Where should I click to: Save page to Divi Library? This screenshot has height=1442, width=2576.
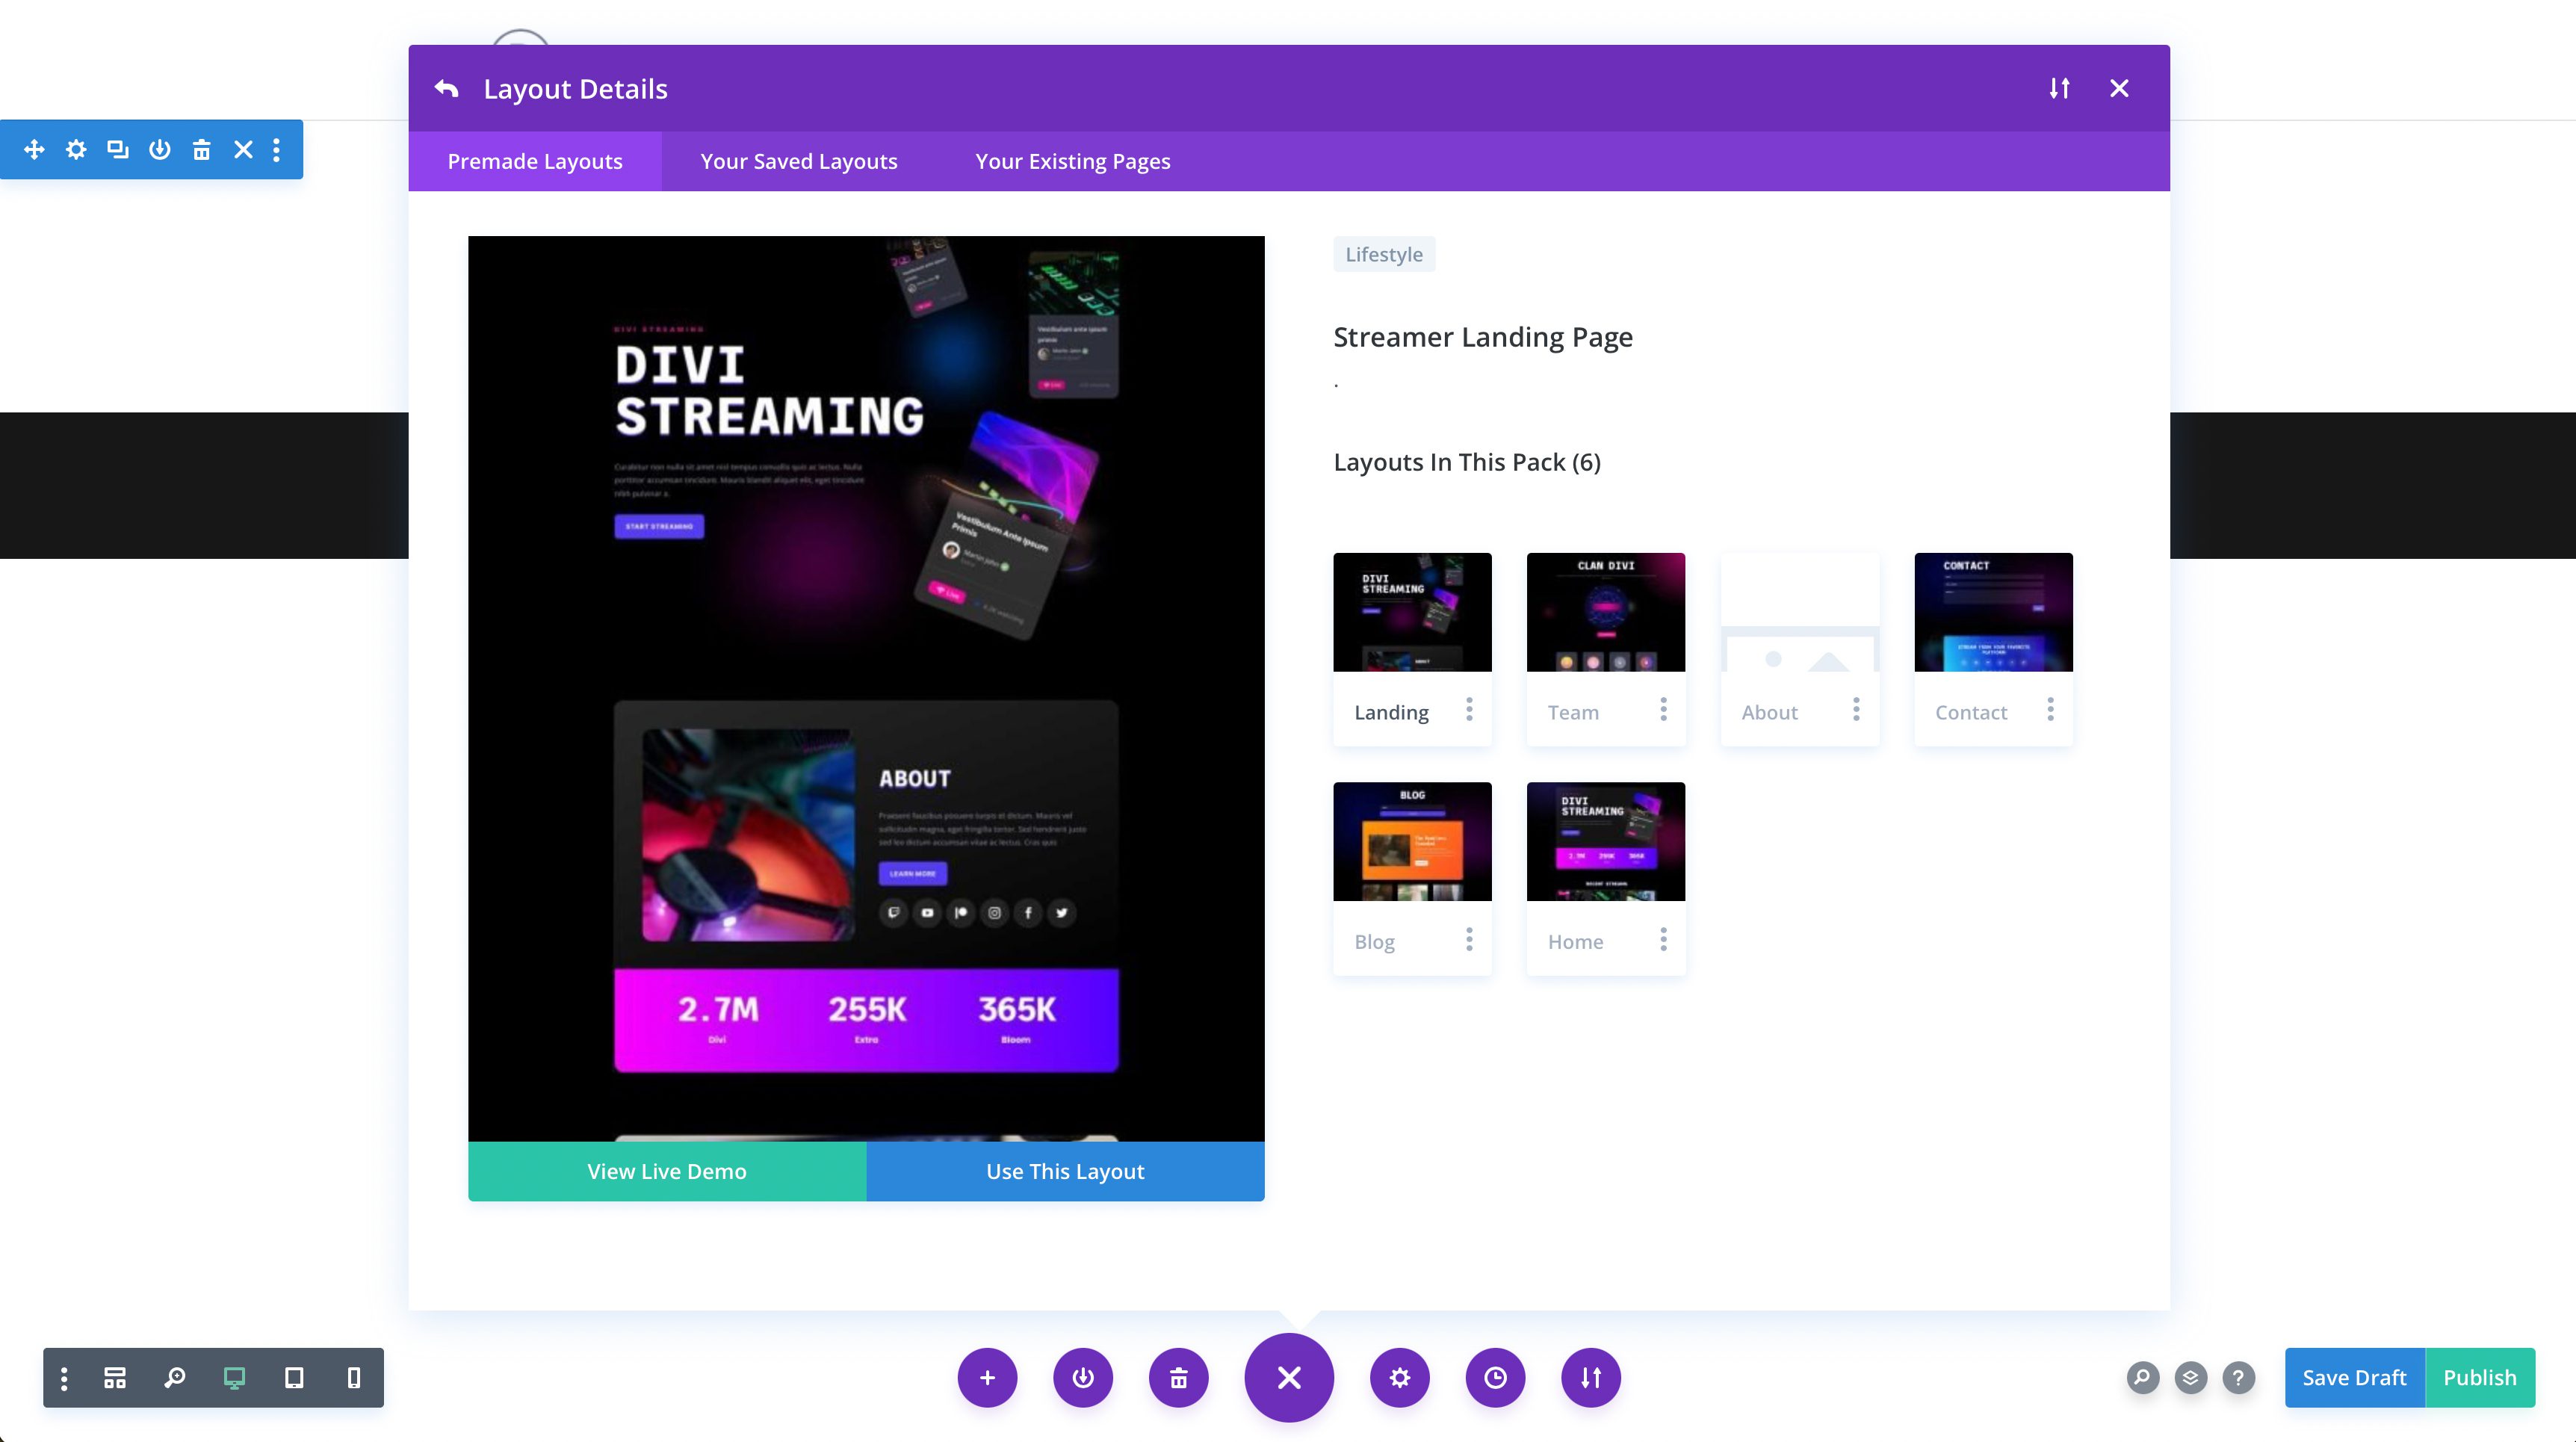pos(1084,1377)
